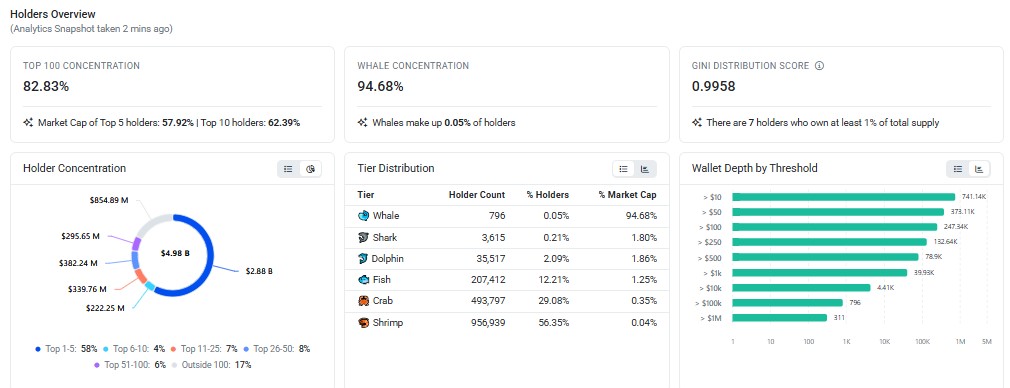The height and width of the screenshot is (388, 1010).
Task: Click the Whale Concentration card title
Action: (413, 66)
